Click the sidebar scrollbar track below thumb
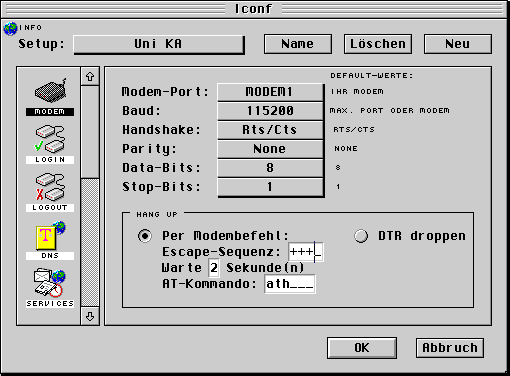This screenshot has width=510, height=376. [x=90, y=243]
